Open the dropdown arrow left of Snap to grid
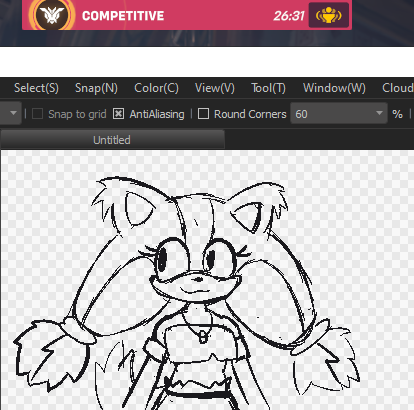The width and height of the screenshot is (414, 410). [x=13, y=113]
